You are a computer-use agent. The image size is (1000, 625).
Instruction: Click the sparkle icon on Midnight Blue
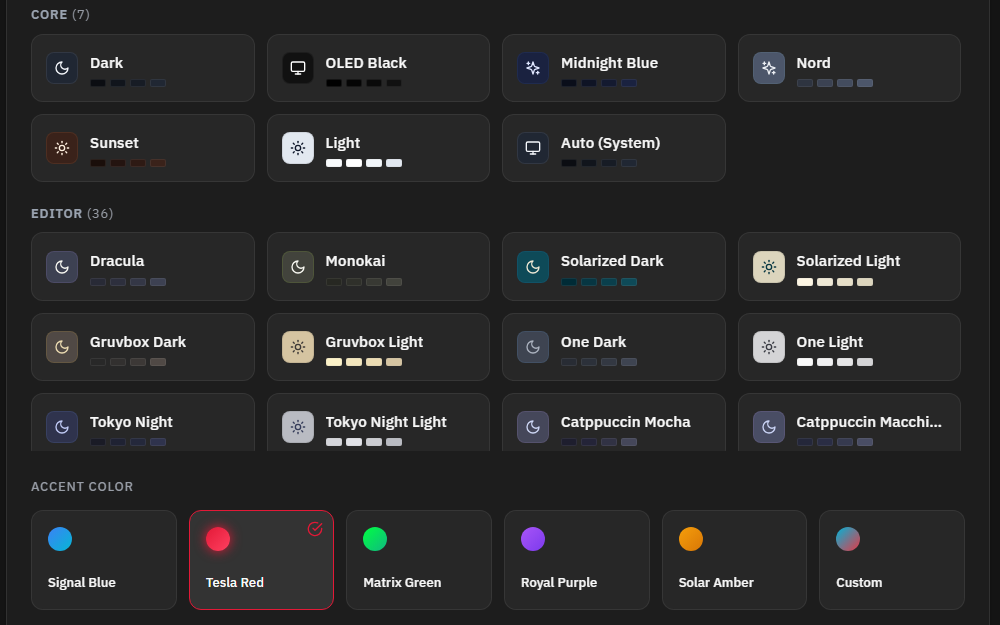(533, 68)
